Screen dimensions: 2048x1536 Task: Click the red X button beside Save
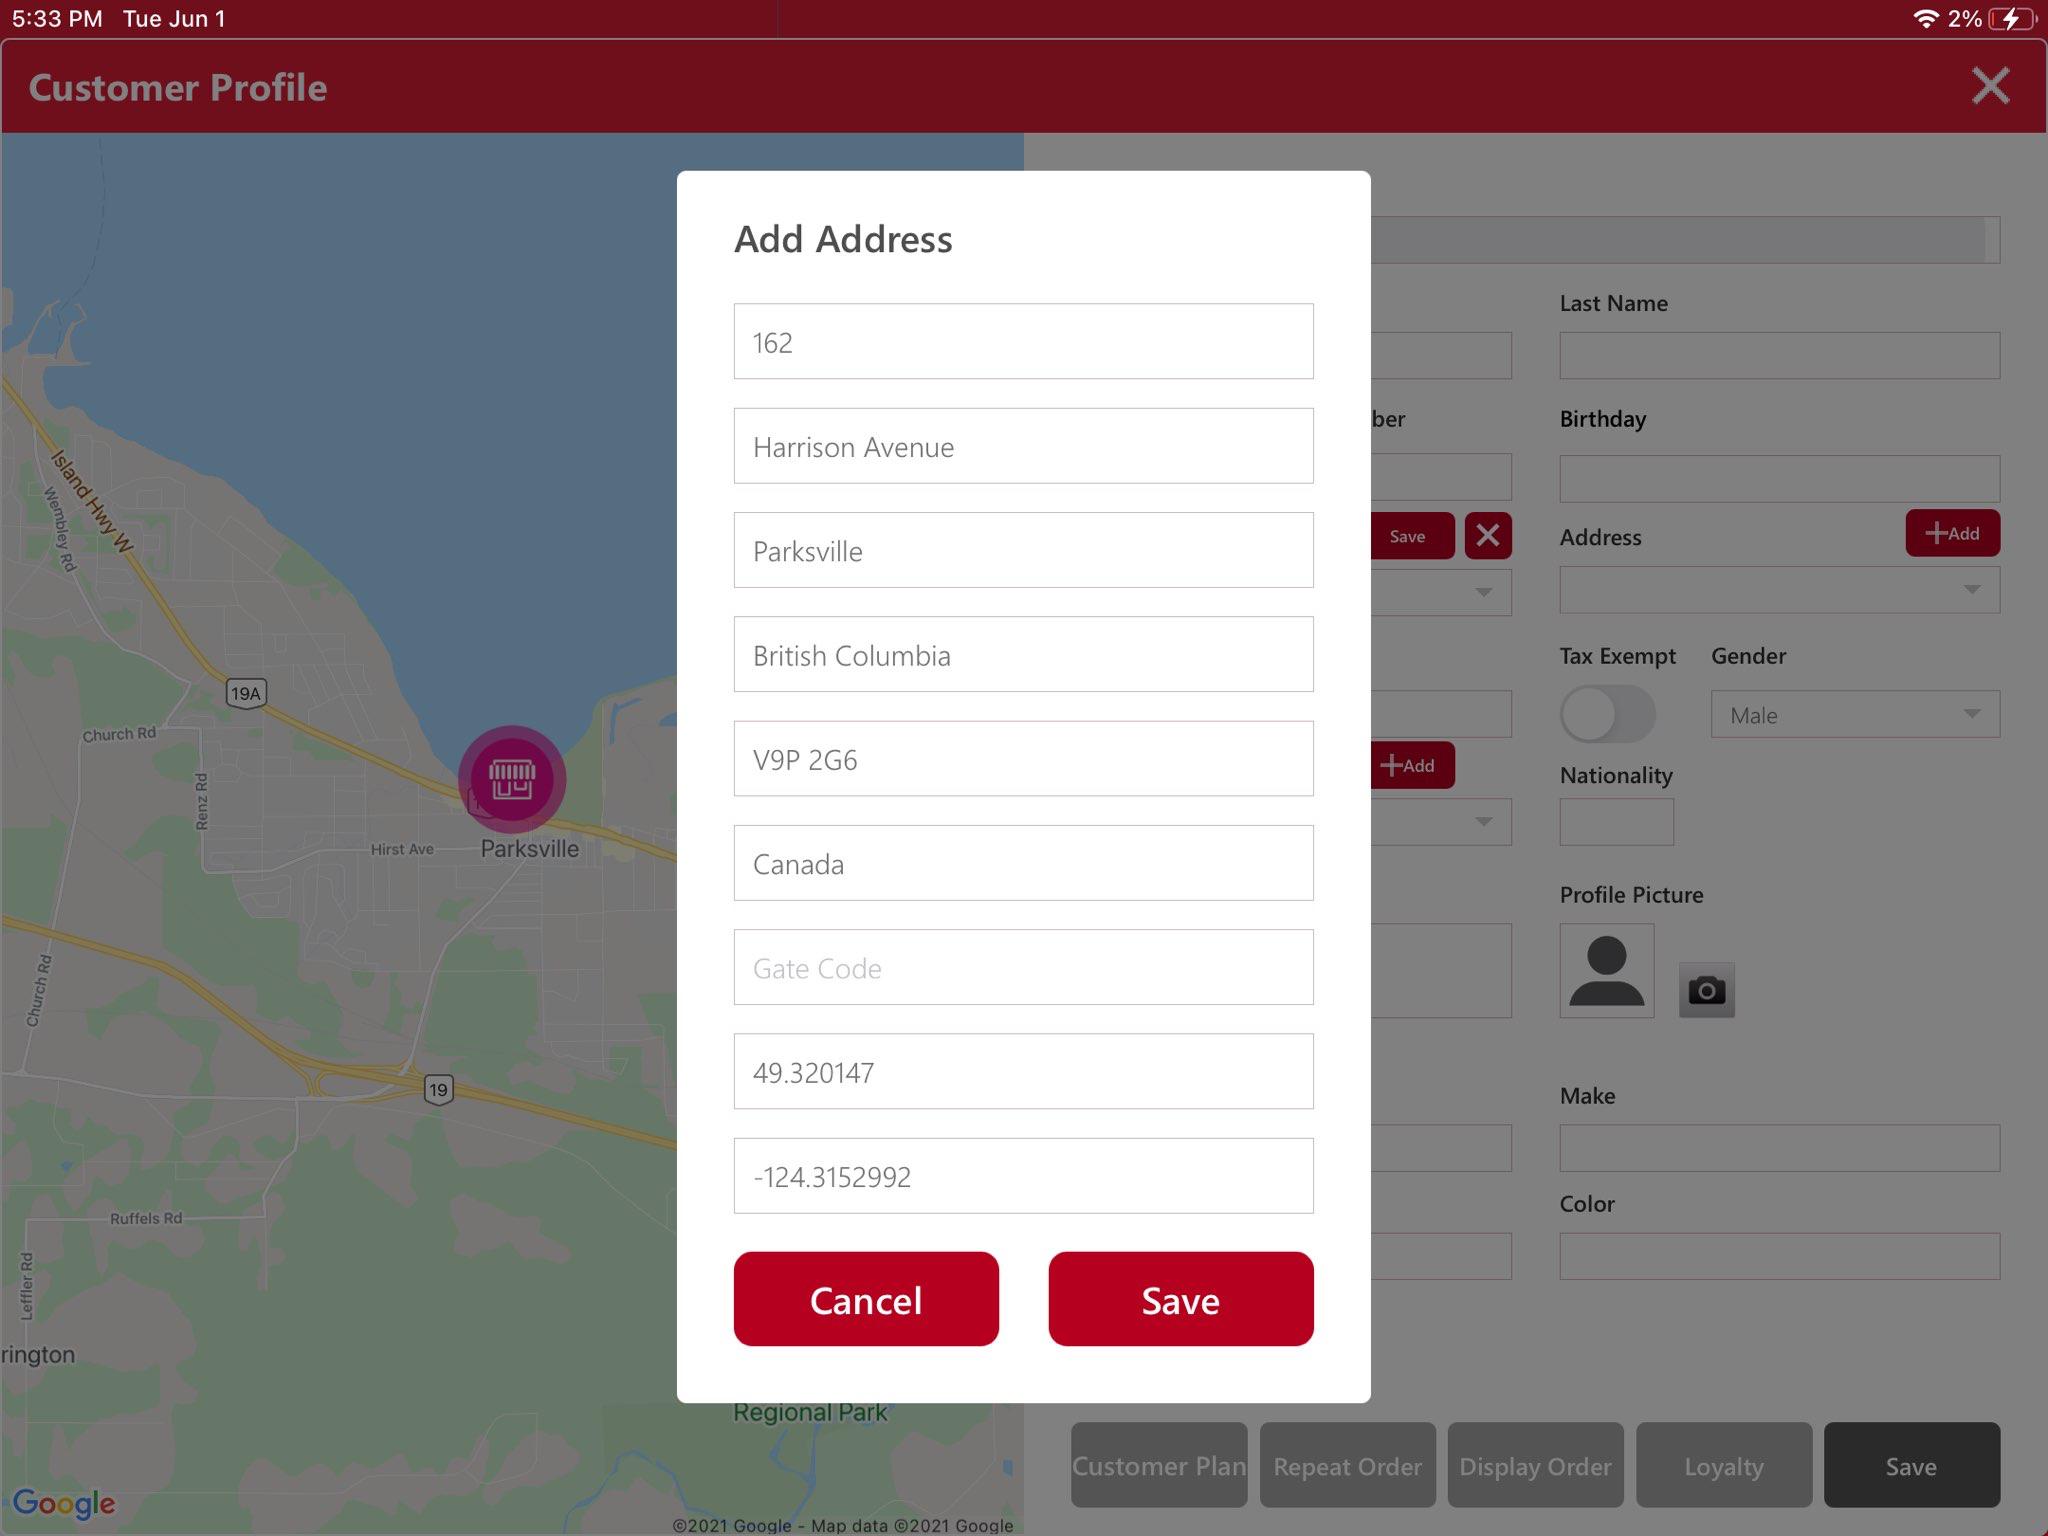1488,536
